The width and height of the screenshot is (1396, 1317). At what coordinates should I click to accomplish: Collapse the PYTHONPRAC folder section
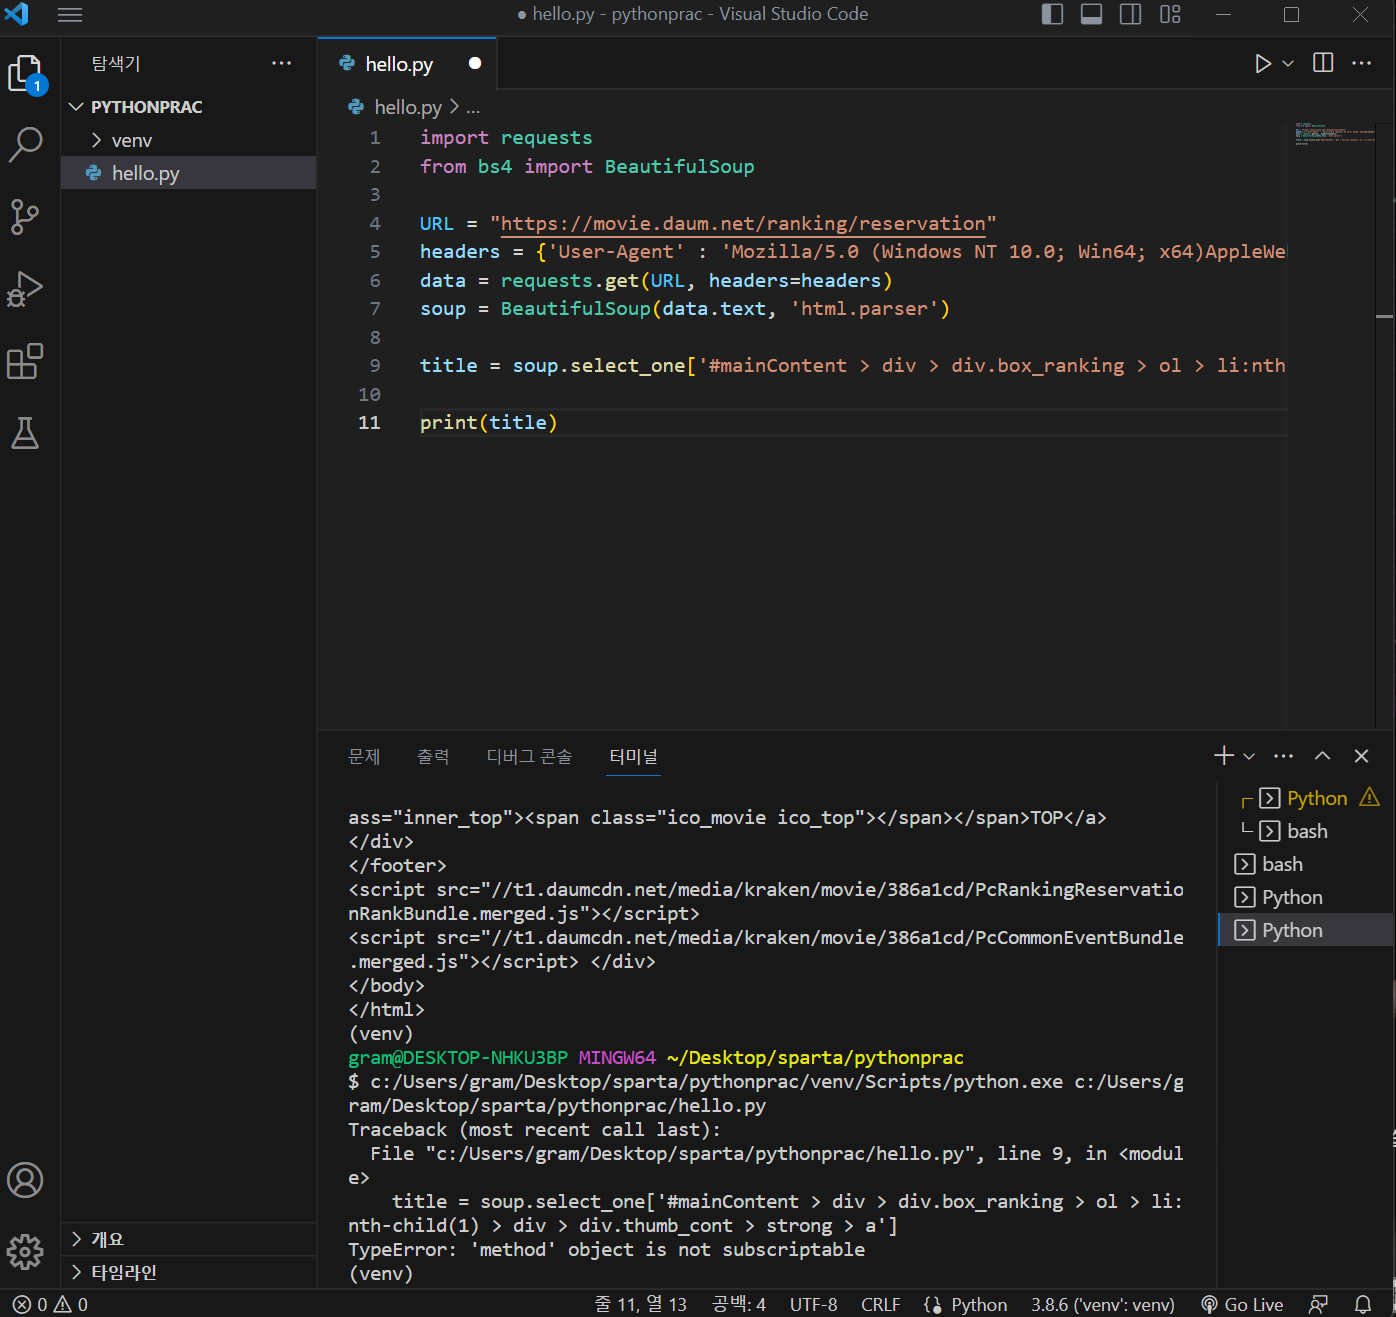click(x=188, y=107)
